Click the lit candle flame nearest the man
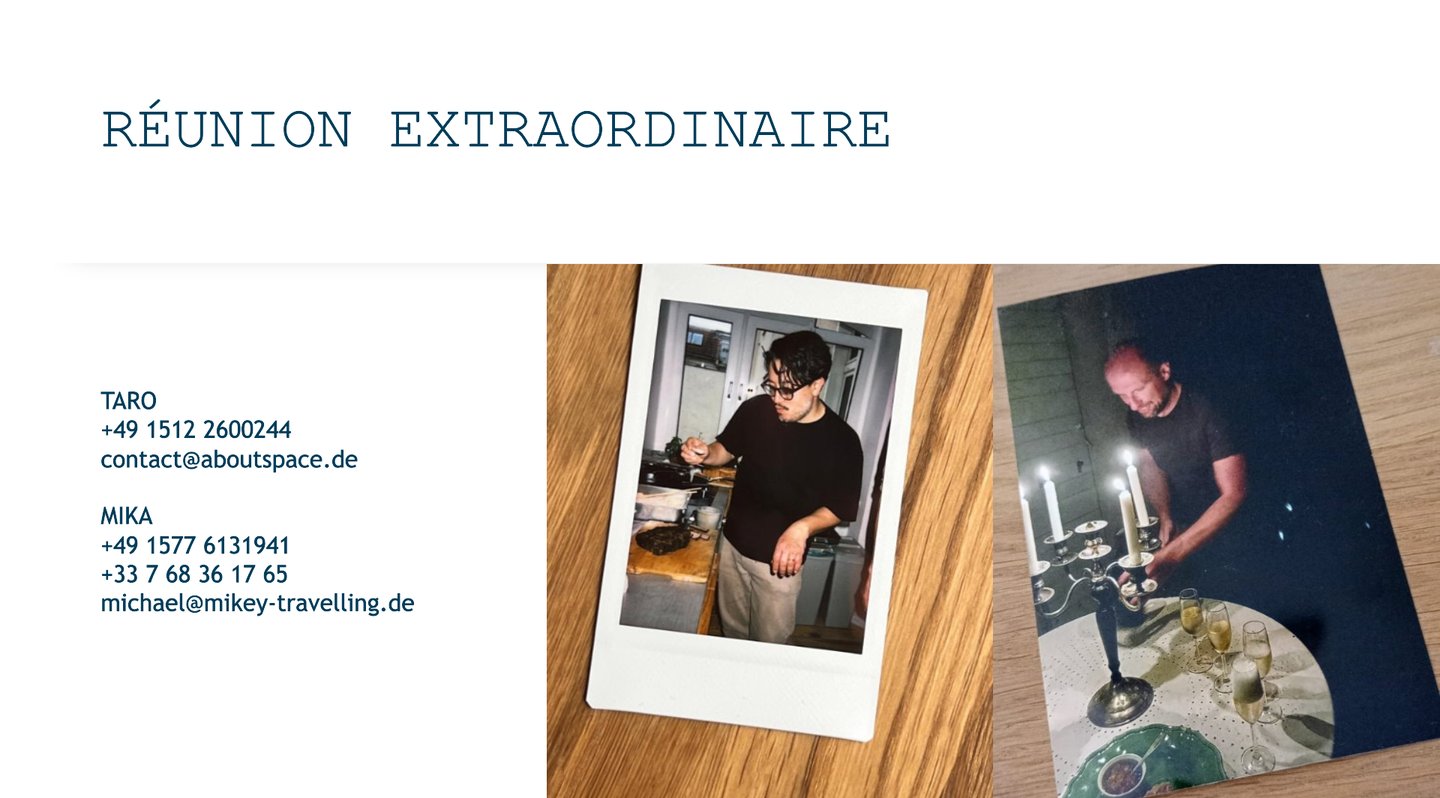 click(1126, 458)
